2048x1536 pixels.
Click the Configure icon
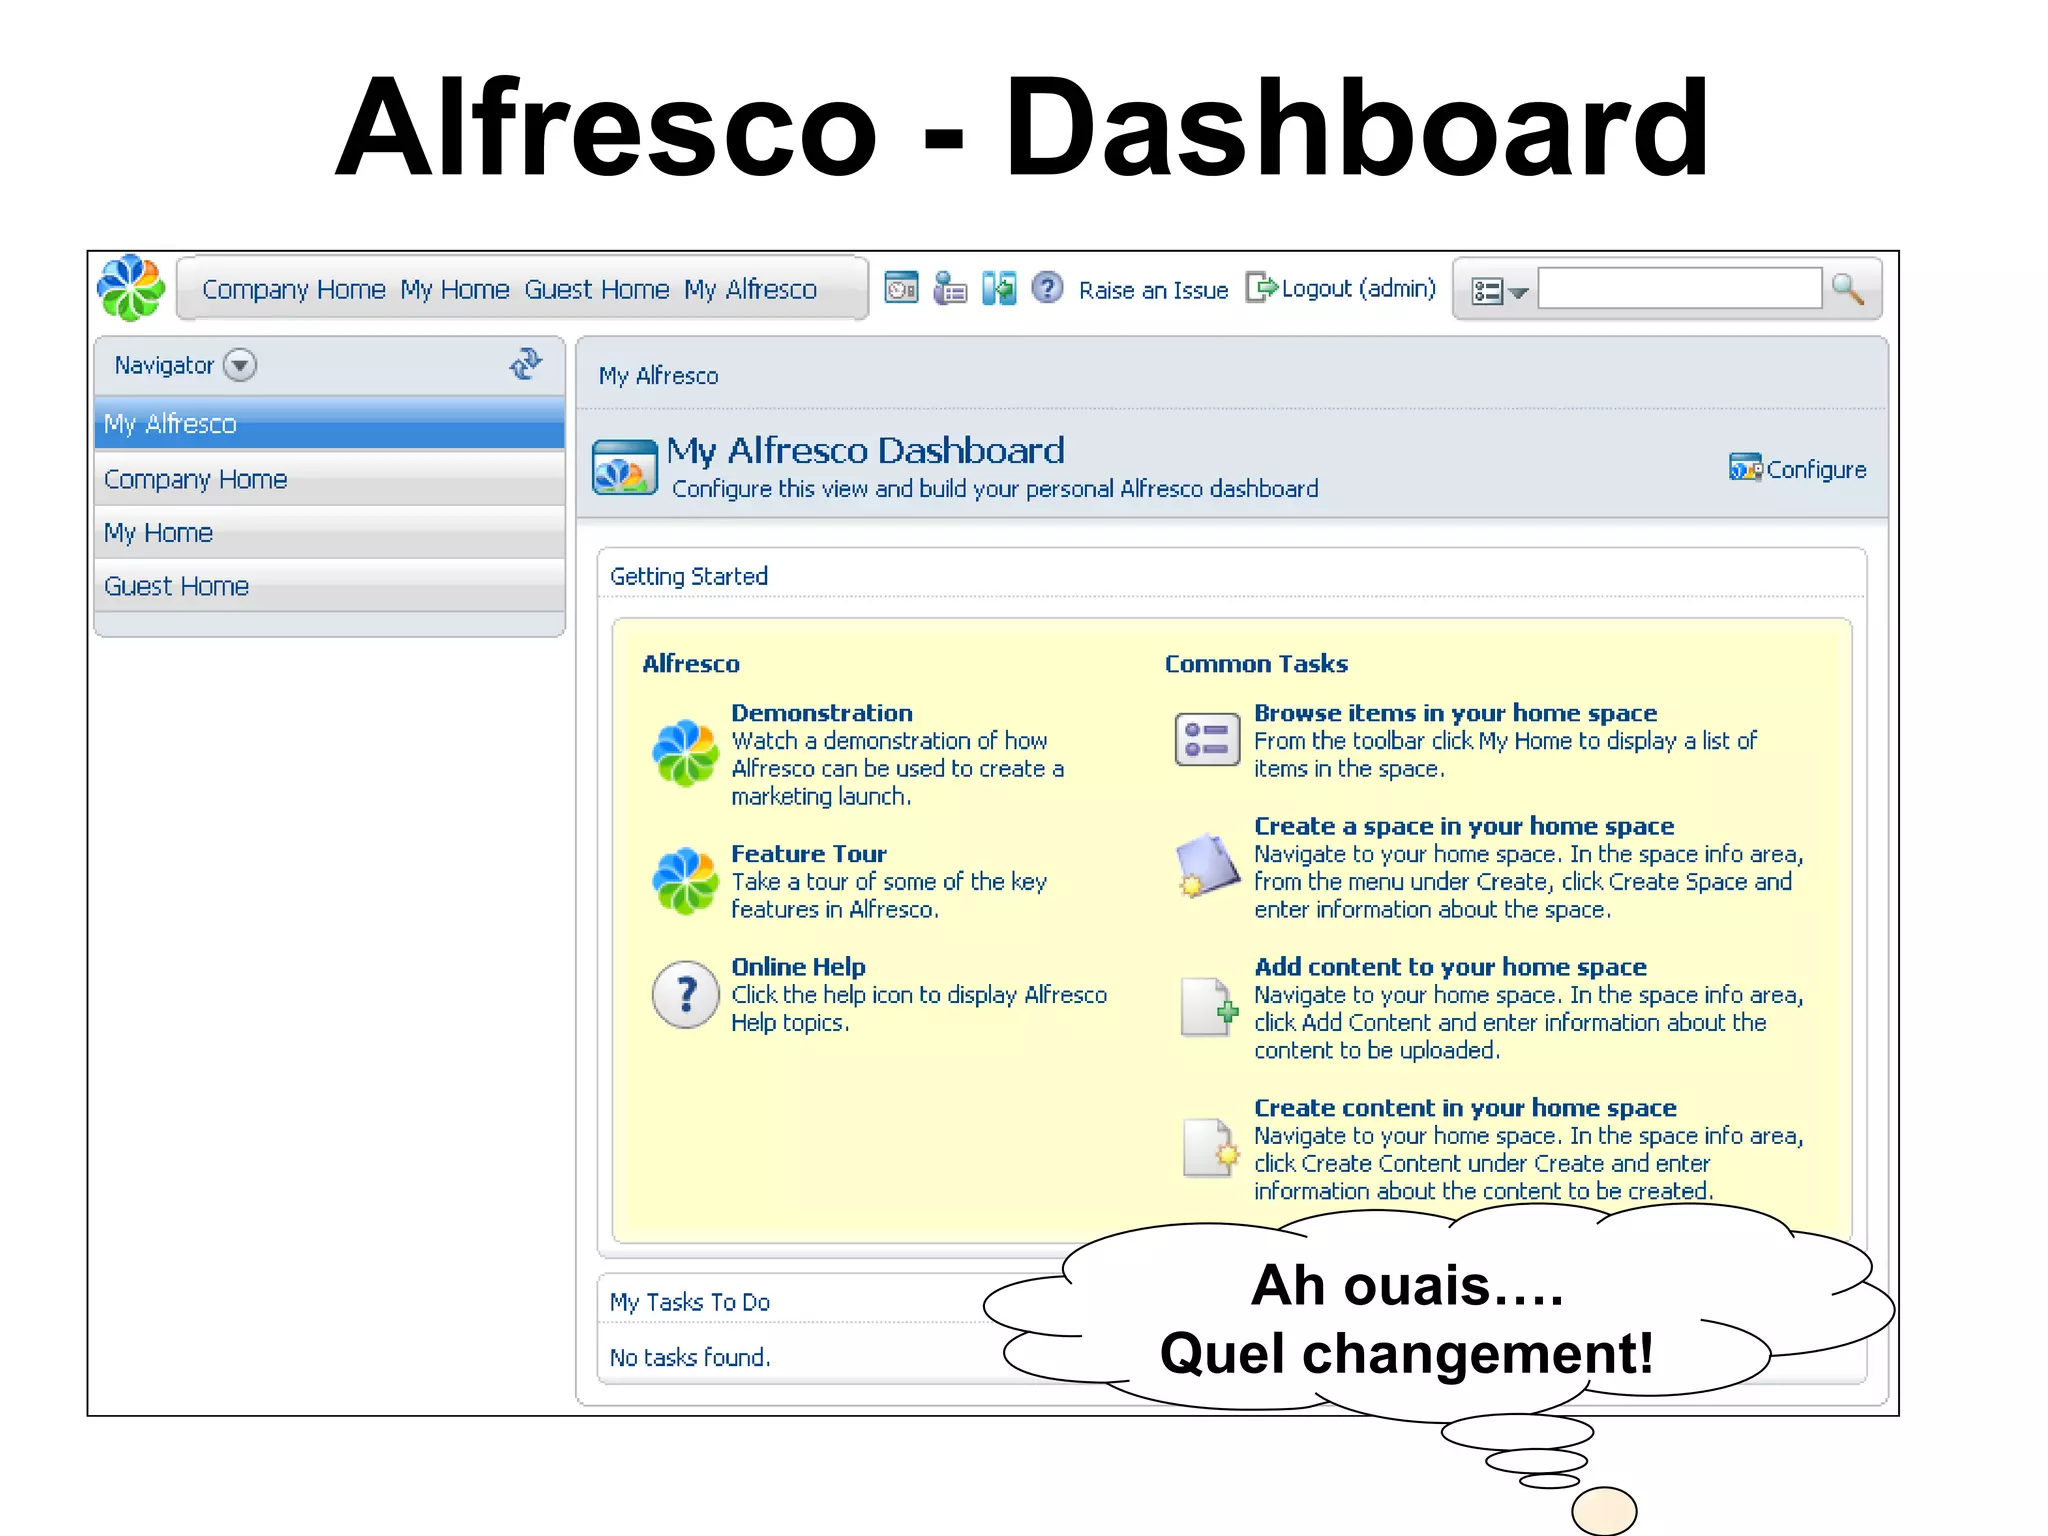(1746, 467)
